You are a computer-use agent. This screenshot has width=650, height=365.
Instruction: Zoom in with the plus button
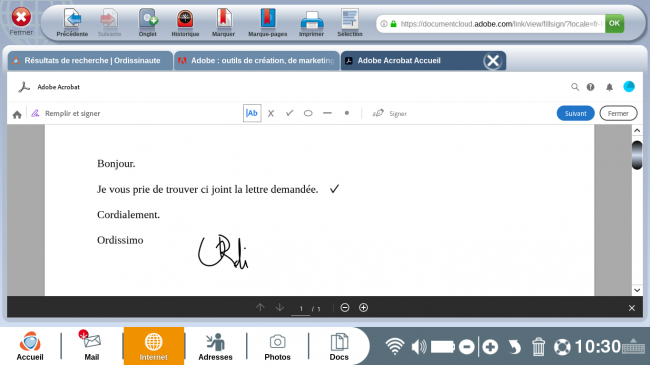click(x=364, y=308)
